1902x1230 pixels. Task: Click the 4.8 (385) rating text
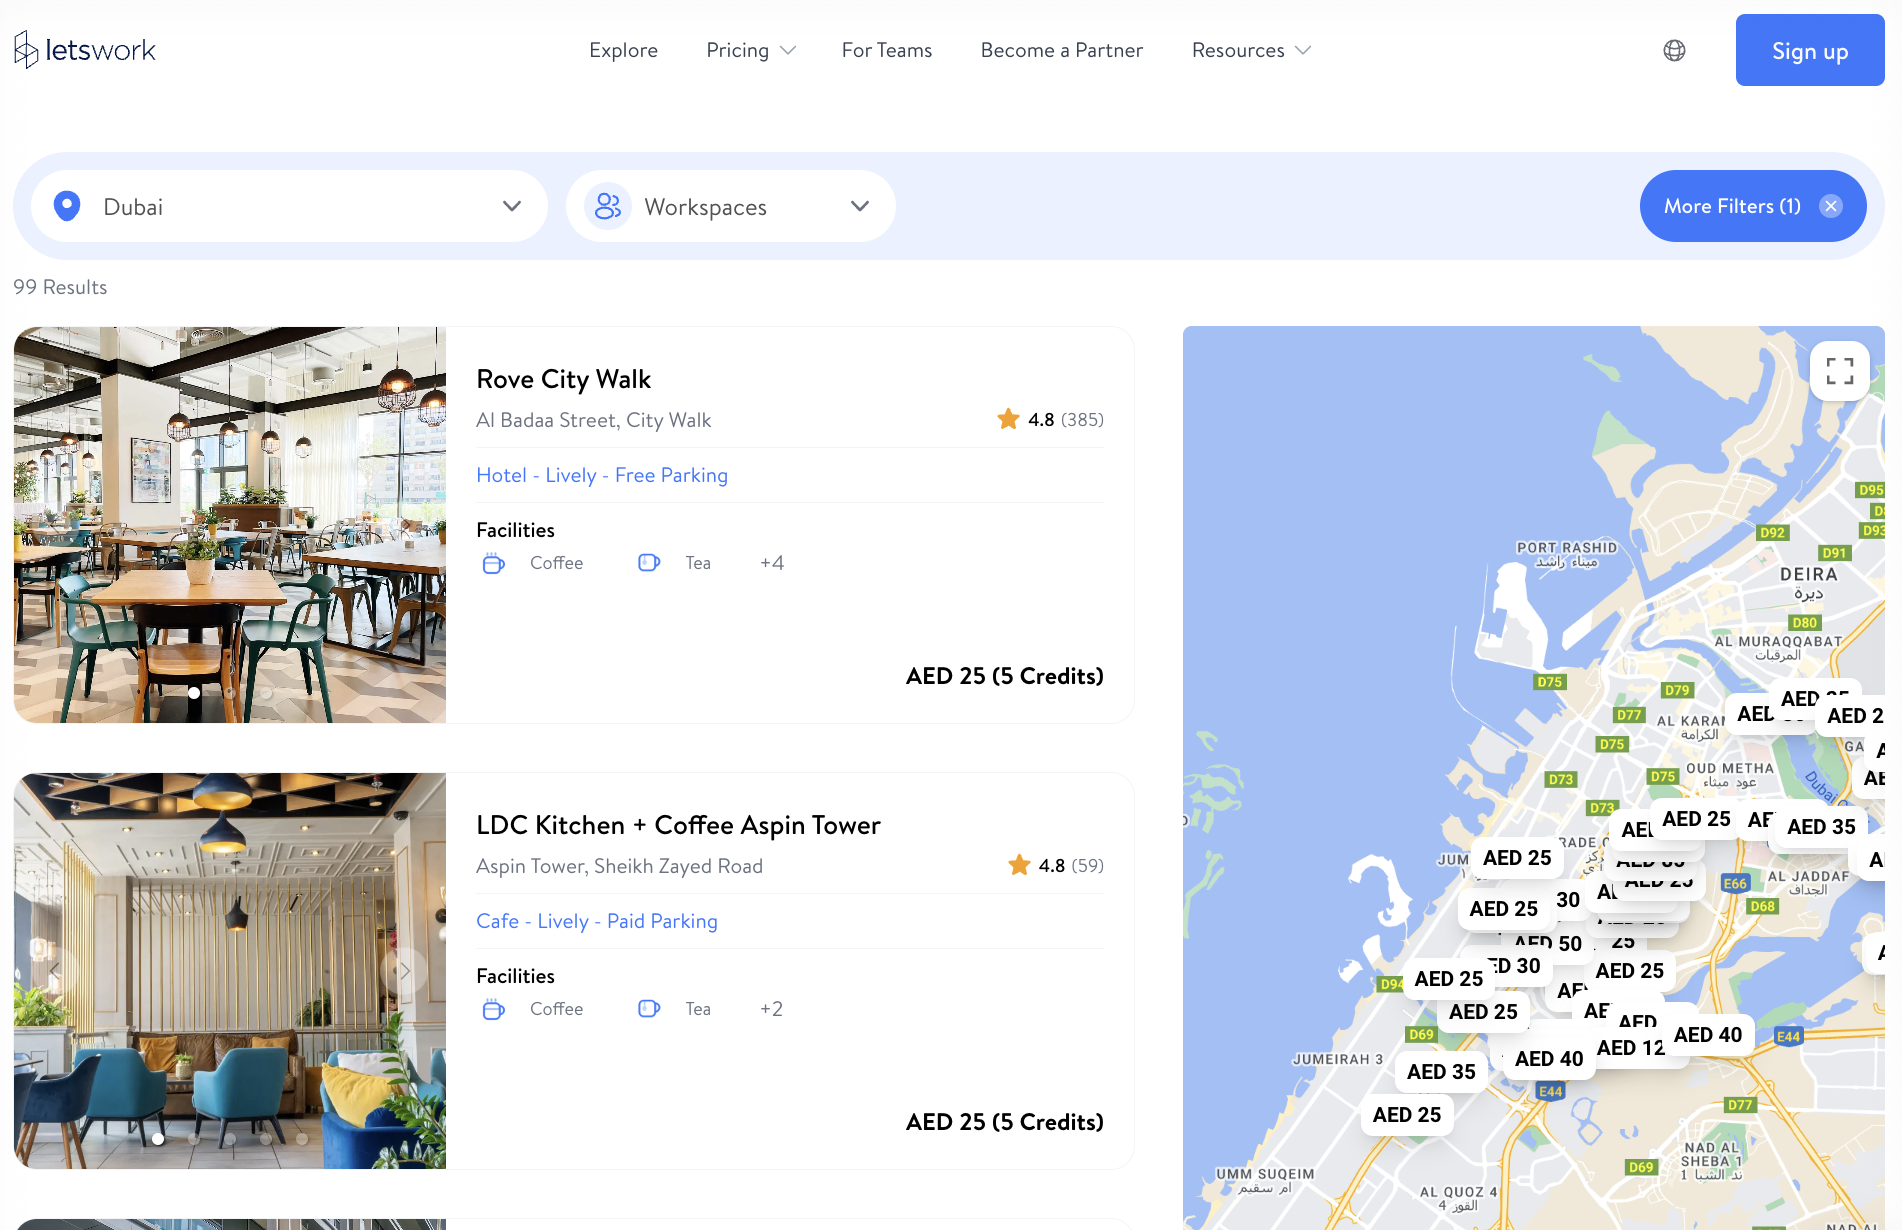pyautogui.click(x=1066, y=419)
